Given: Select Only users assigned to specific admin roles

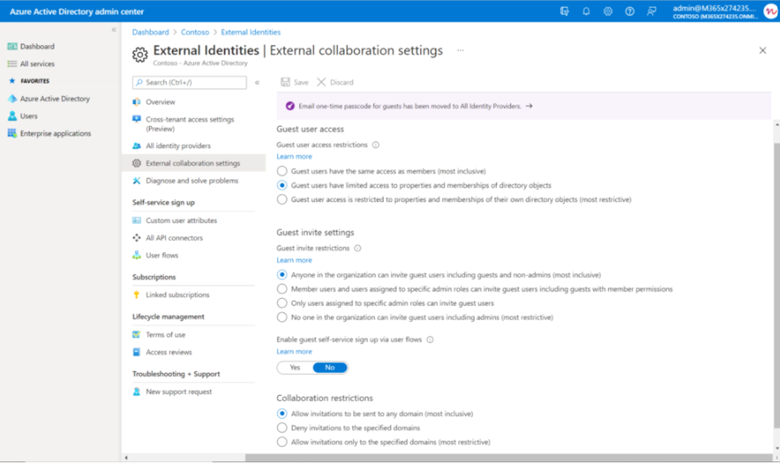Looking at the screenshot, I should click(282, 303).
